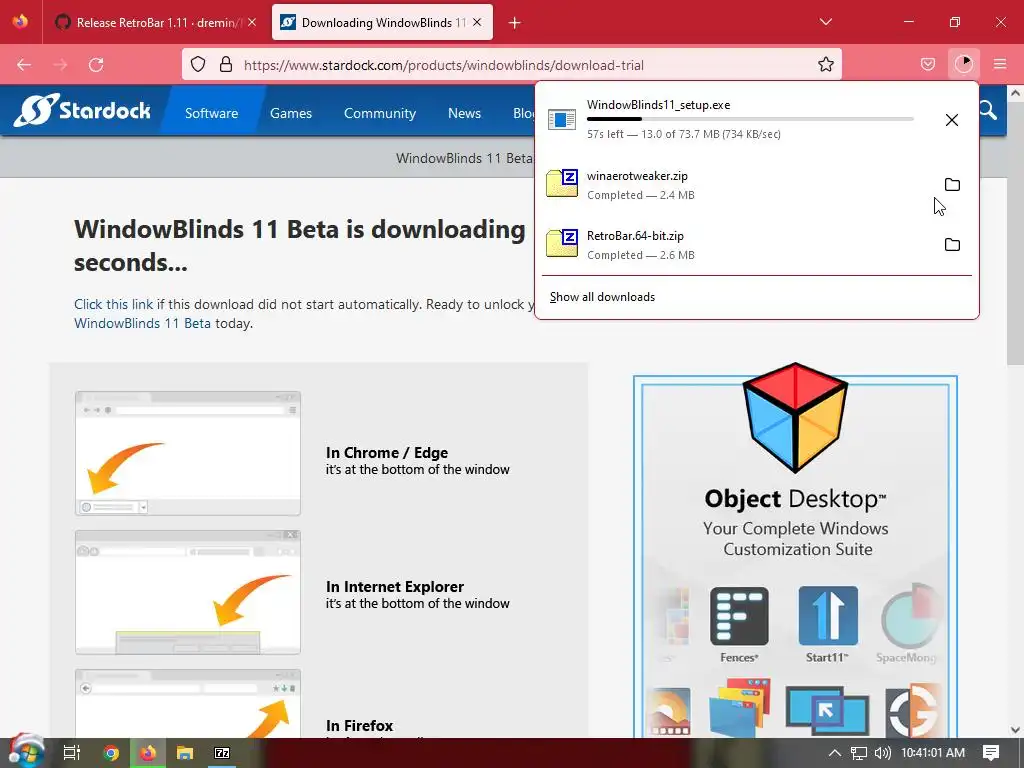Close the Downloading WindowBlinds tab
This screenshot has width=1024, height=768.
coord(477,22)
